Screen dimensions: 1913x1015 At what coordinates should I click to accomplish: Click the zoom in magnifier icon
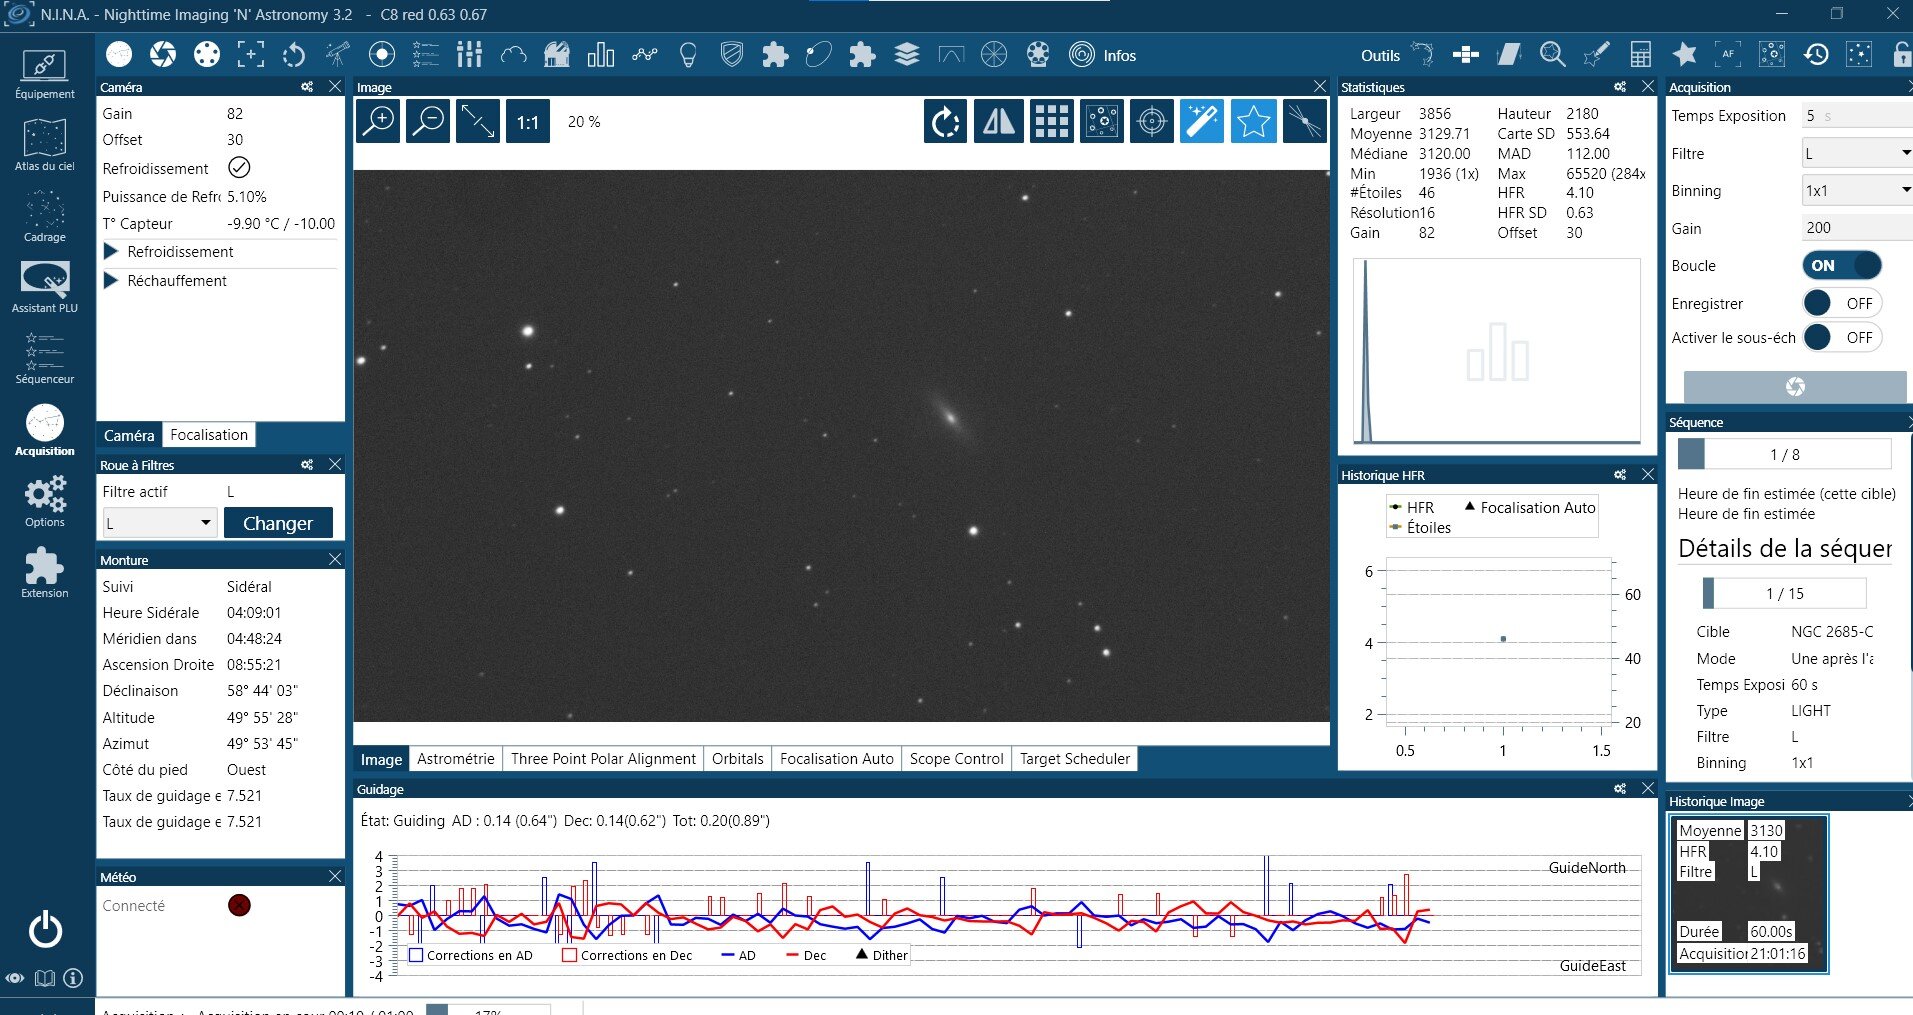pos(379,122)
